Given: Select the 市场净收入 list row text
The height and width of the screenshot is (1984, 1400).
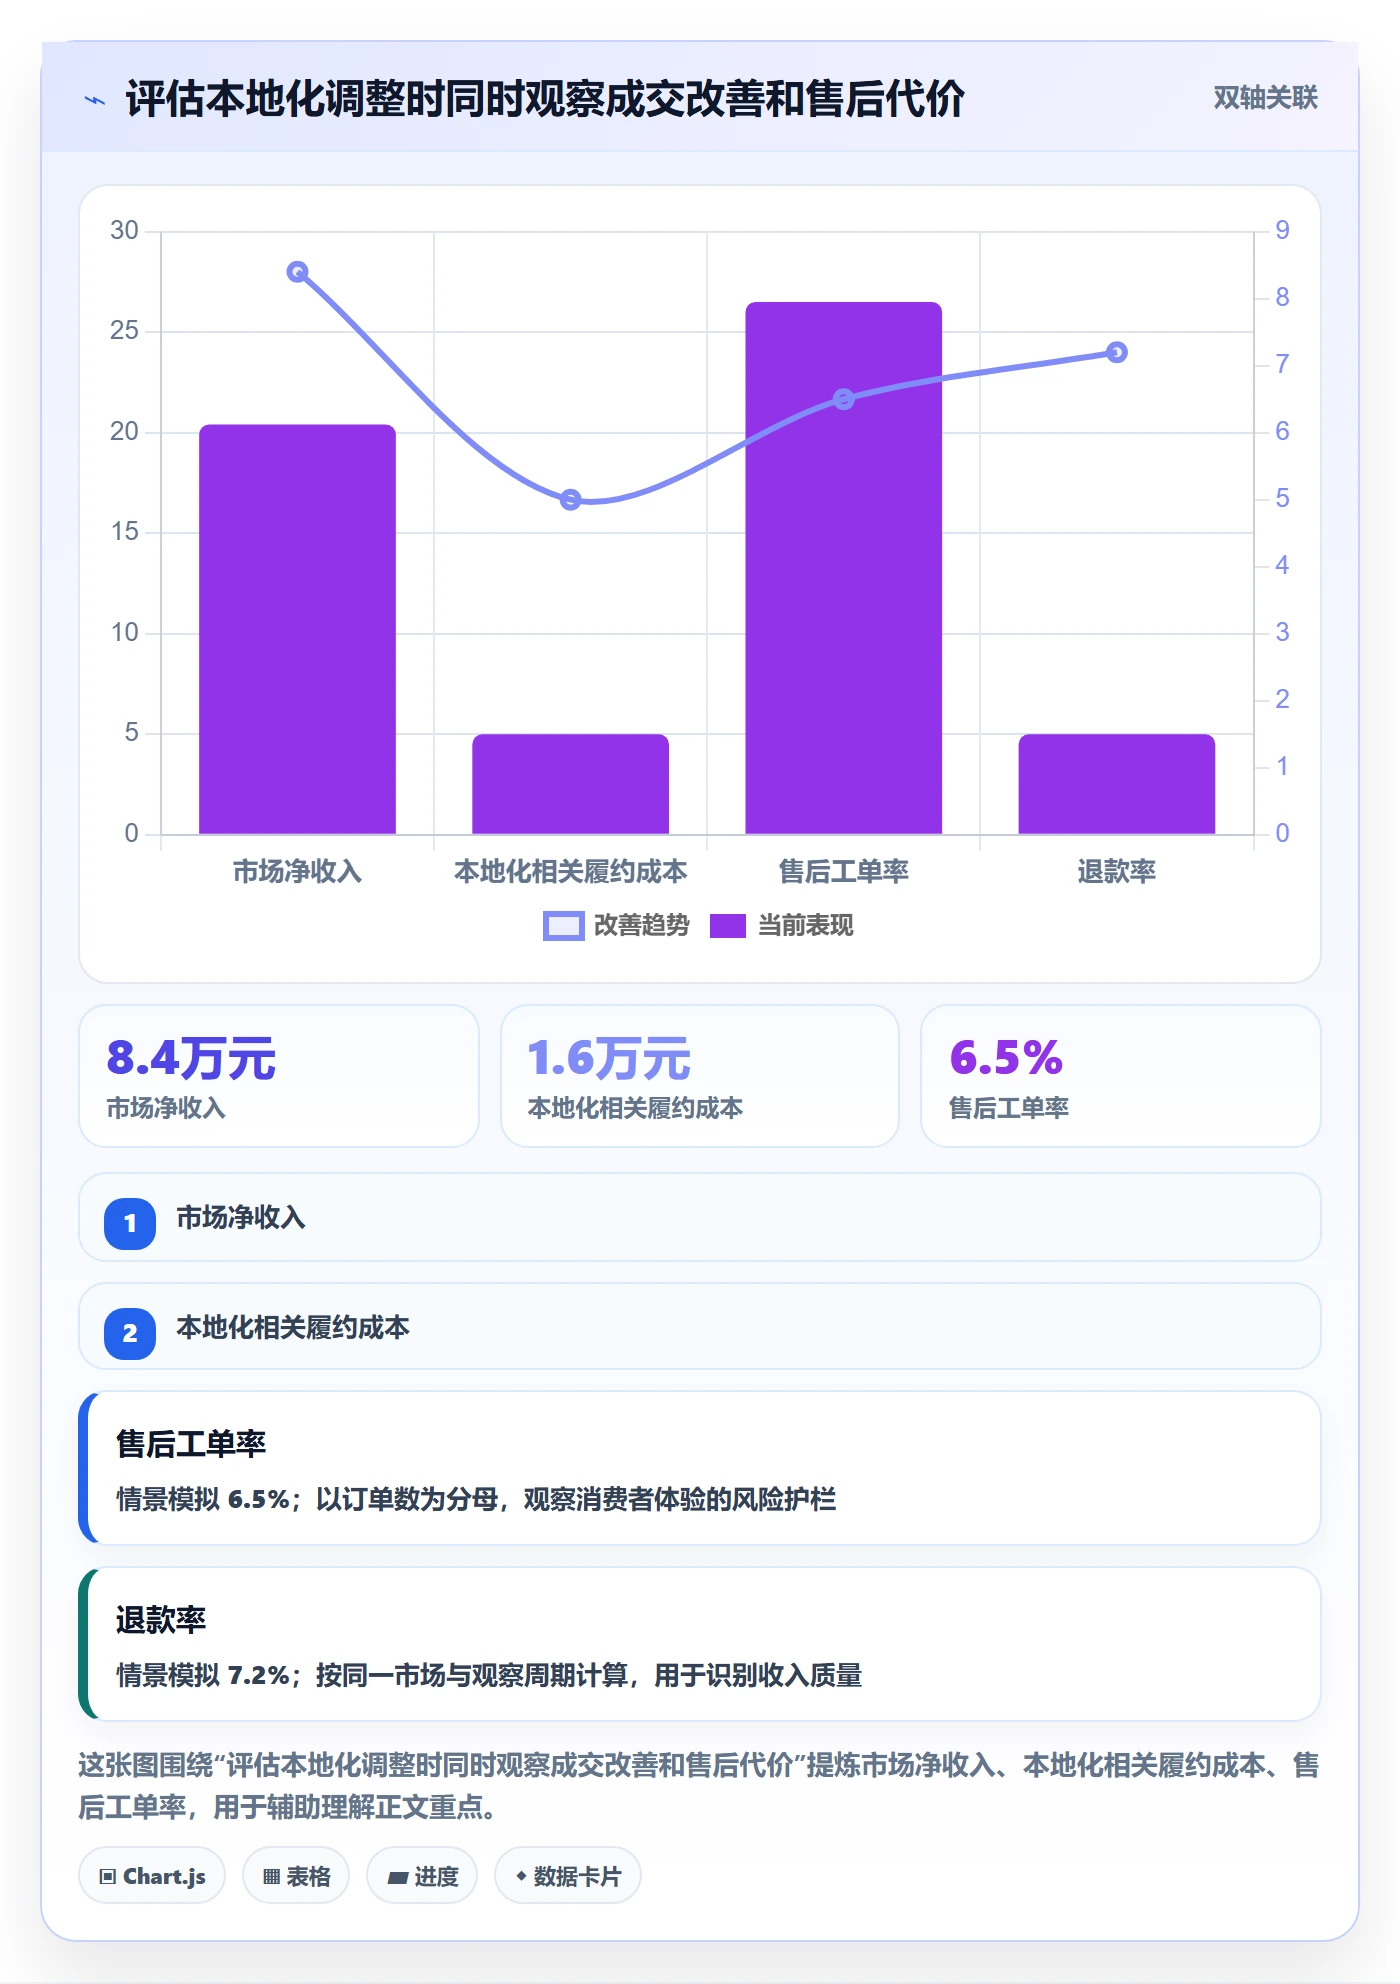Looking at the screenshot, I should click(241, 1218).
